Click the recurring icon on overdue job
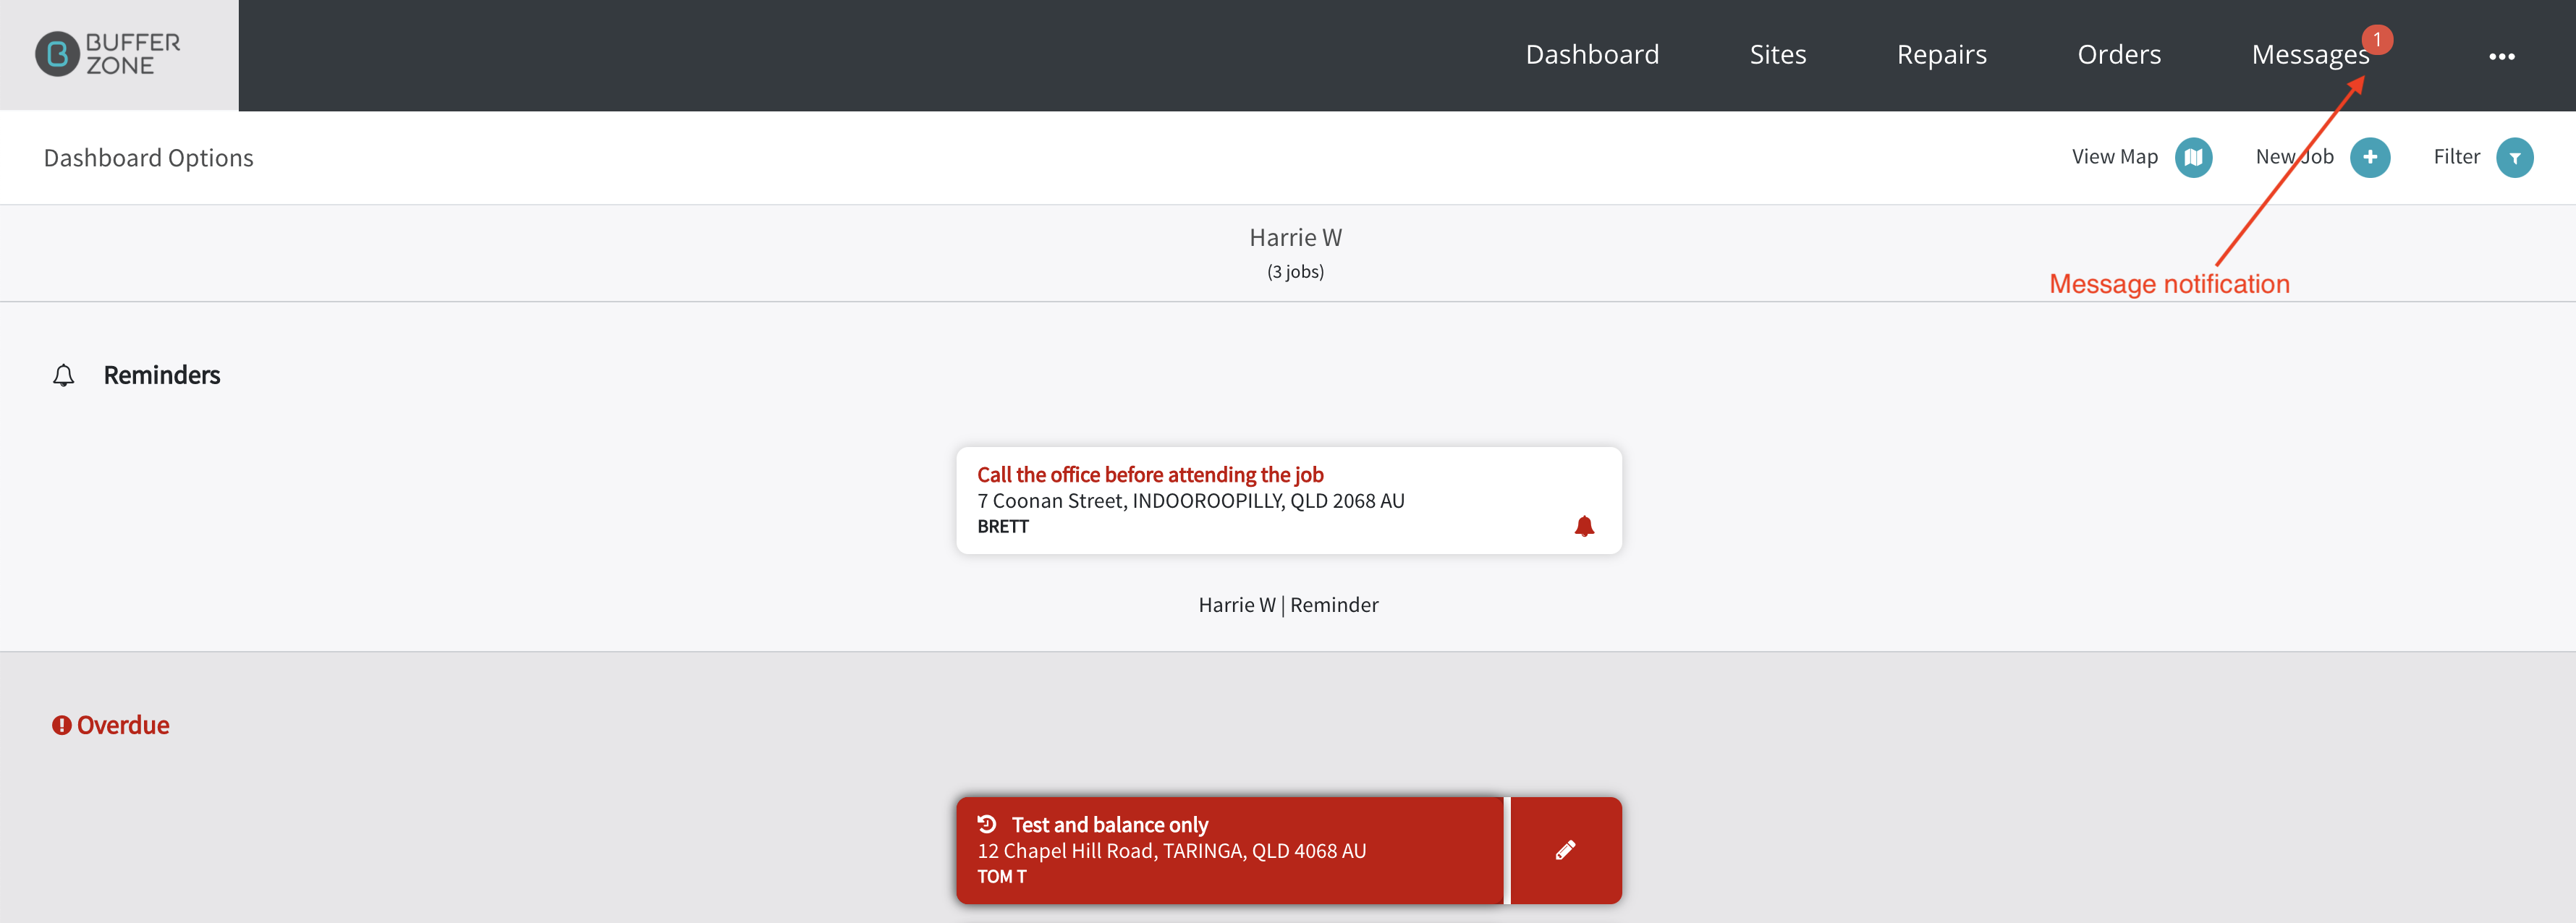This screenshot has width=2576, height=923. [x=986, y=824]
